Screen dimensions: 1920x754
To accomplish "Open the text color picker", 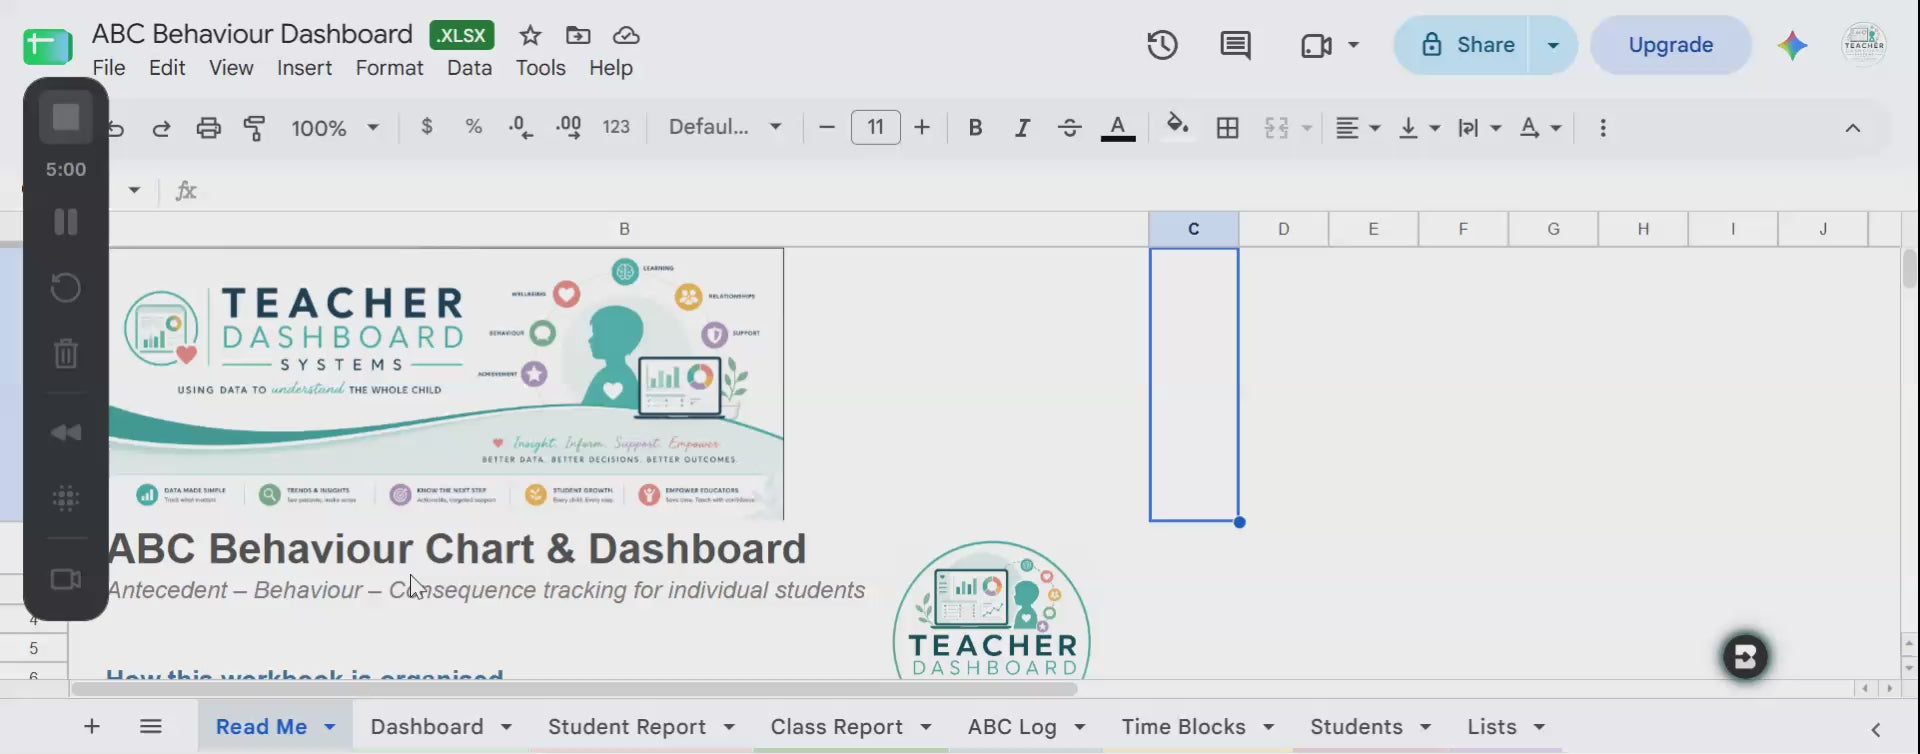I will [1118, 128].
